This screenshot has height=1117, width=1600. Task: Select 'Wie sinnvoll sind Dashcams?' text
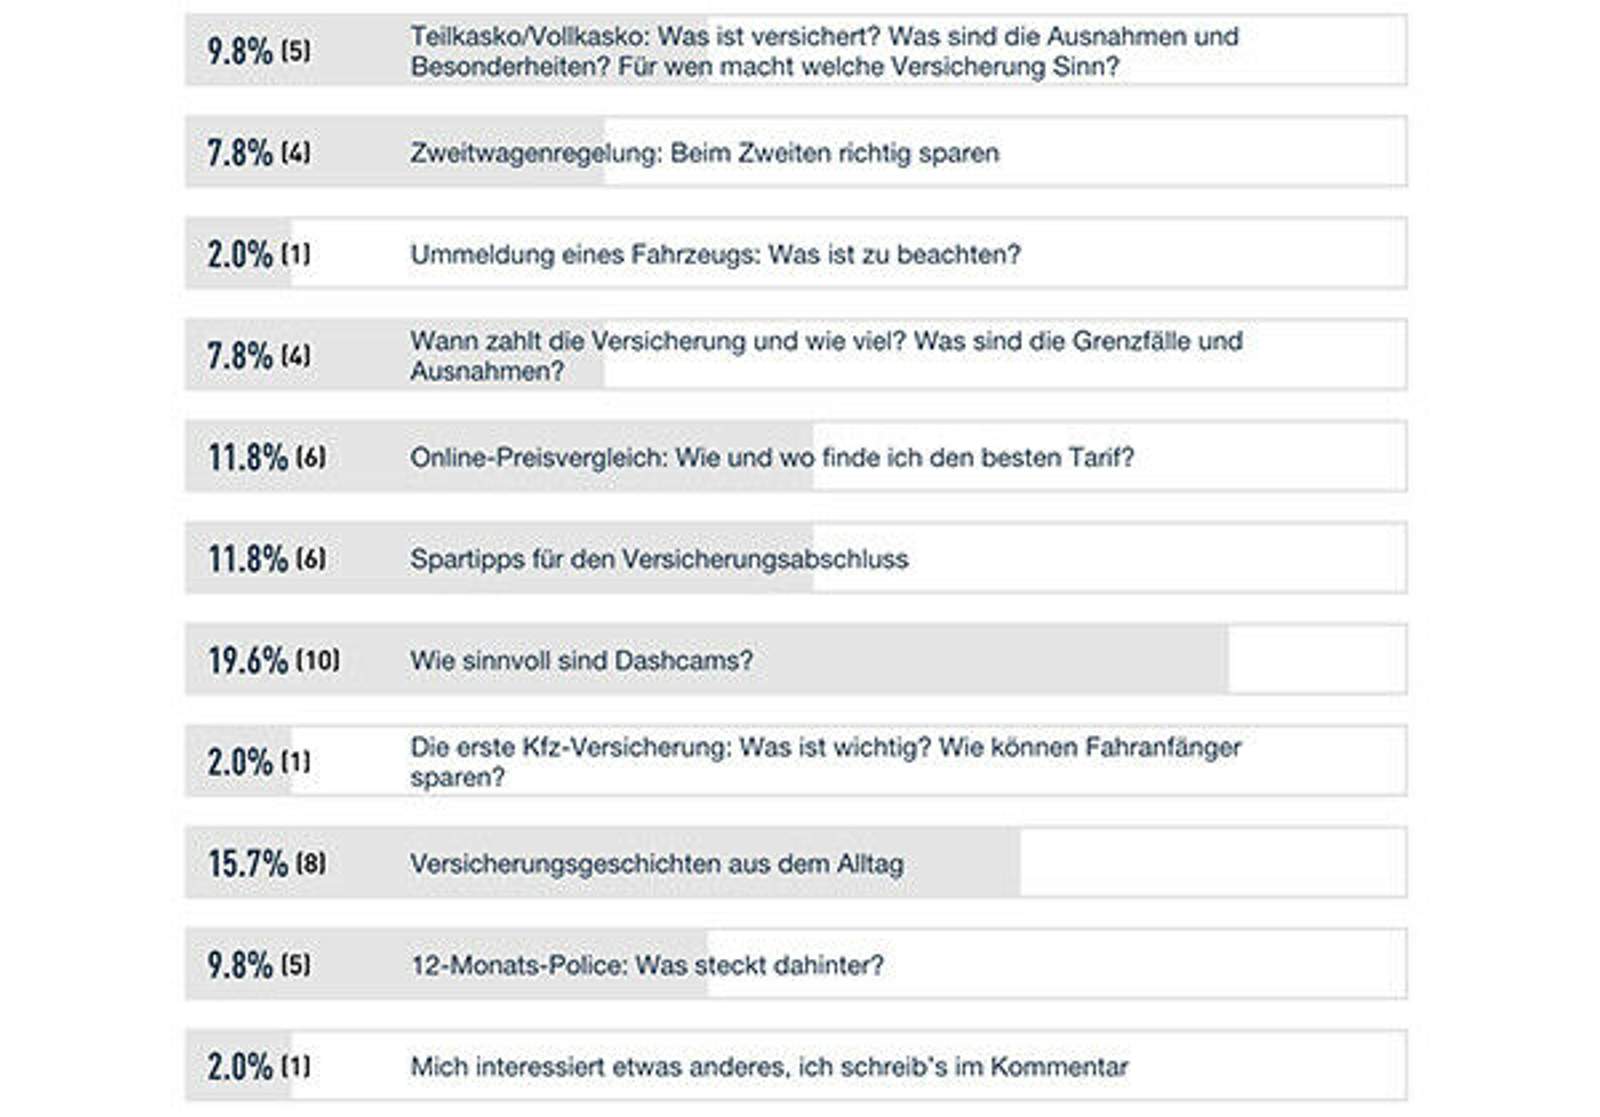pos(581,660)
